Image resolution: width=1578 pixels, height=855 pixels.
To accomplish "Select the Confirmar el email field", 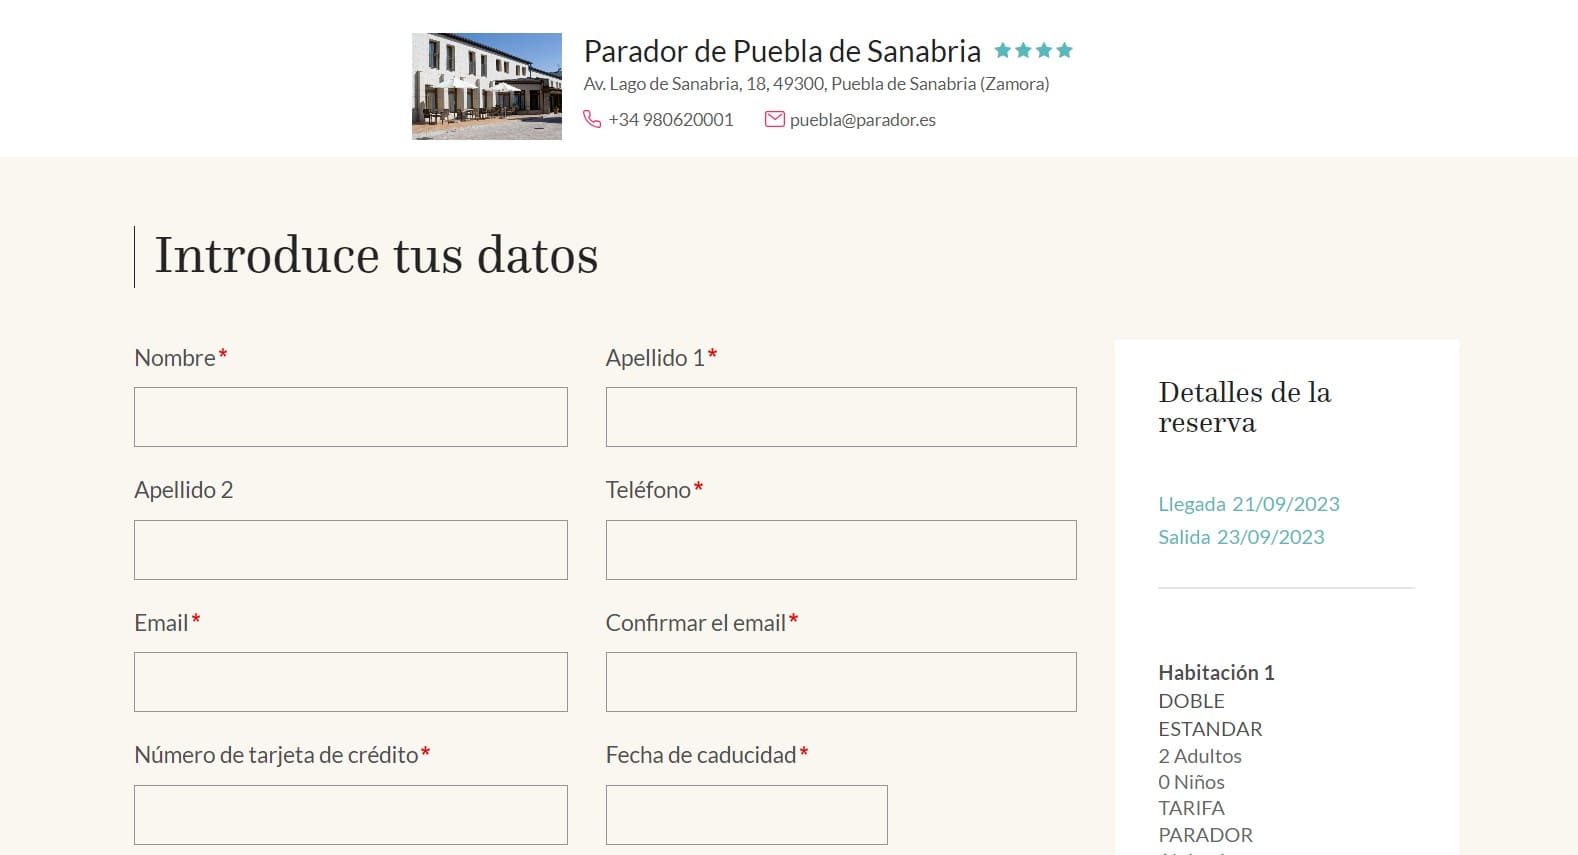I will tap(841, 682).
